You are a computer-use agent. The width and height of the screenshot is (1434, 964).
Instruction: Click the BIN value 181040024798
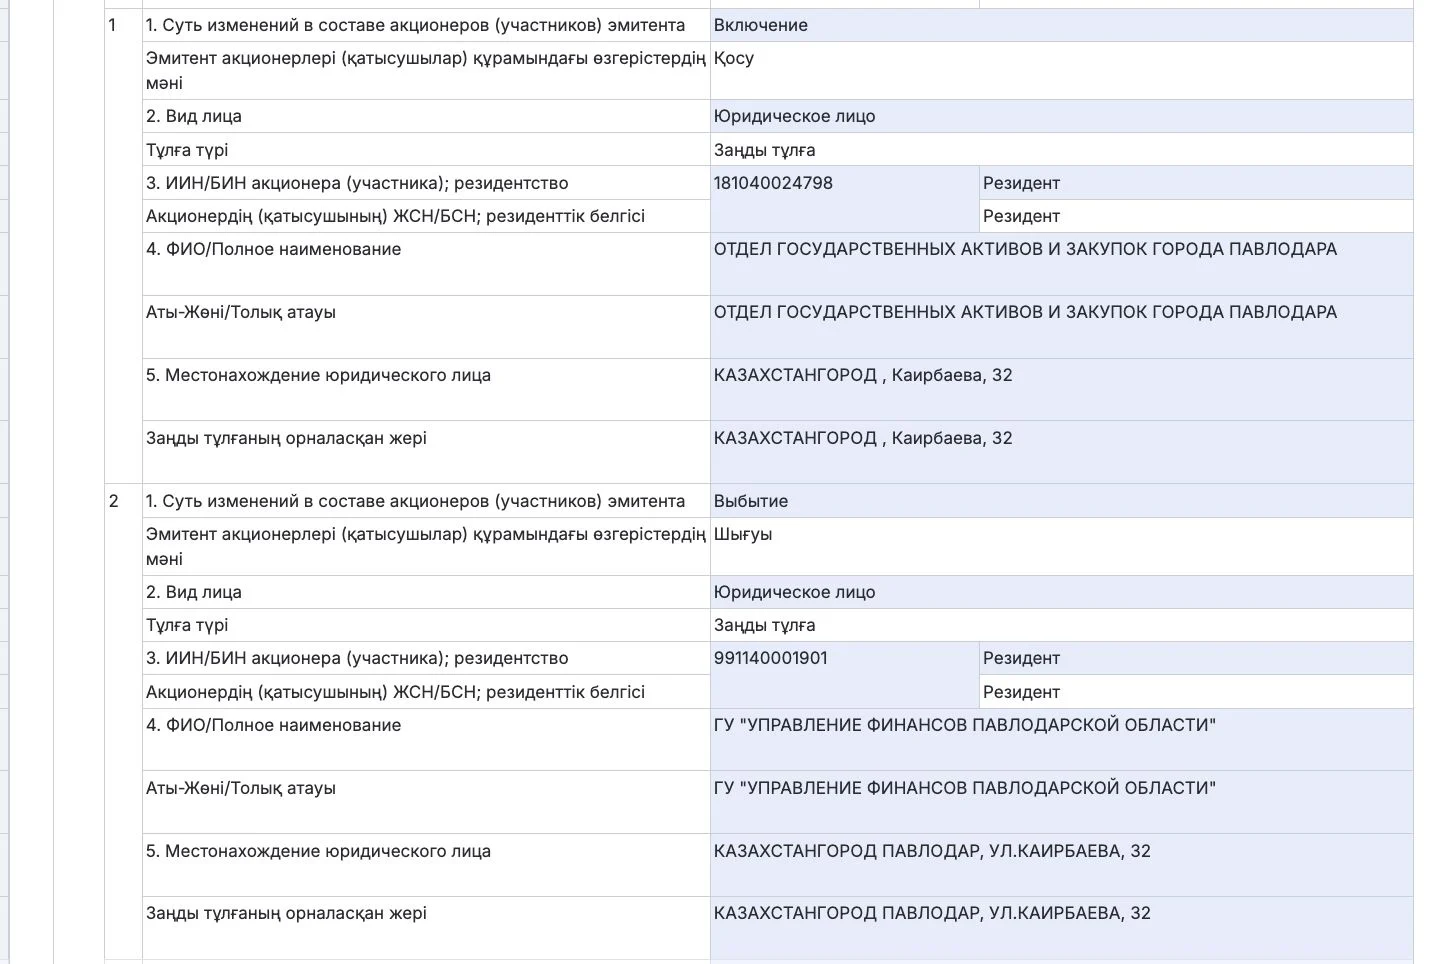pyautogui.click(x=773, y=183)
